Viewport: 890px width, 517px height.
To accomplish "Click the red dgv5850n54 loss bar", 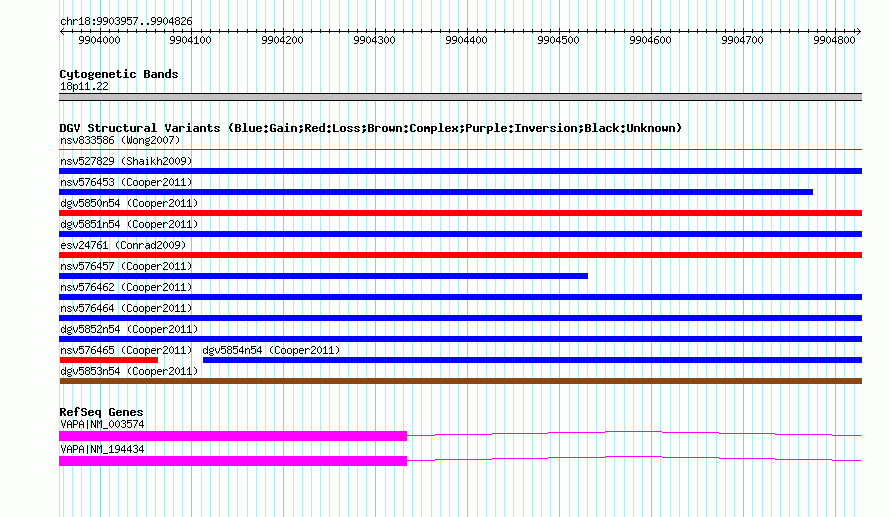I will [x=460, y=213].
